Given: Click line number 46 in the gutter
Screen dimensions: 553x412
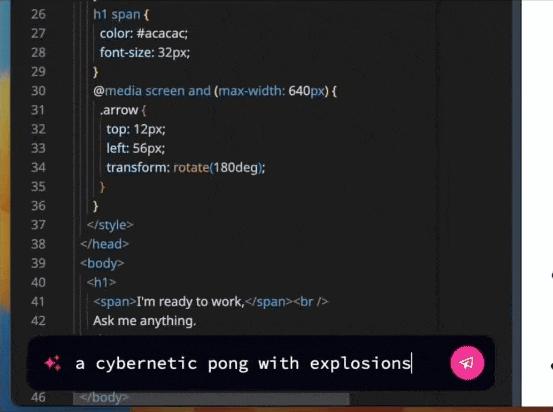Looking at the screenshot, I should click(38, 397).
